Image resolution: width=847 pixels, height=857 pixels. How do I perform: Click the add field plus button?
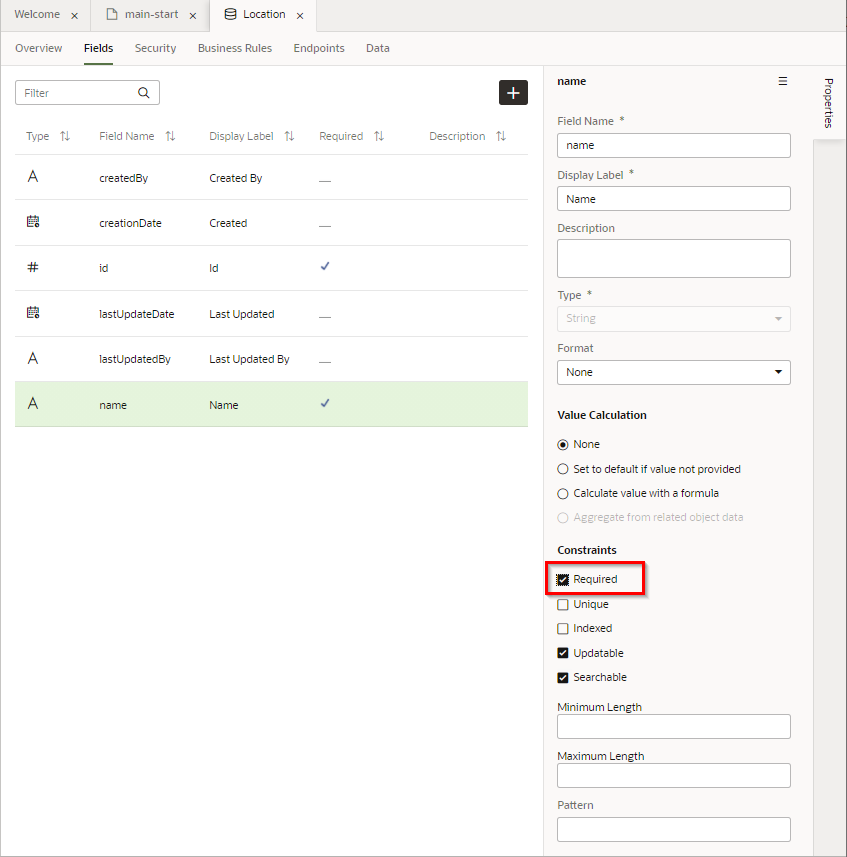pos(513,93)
